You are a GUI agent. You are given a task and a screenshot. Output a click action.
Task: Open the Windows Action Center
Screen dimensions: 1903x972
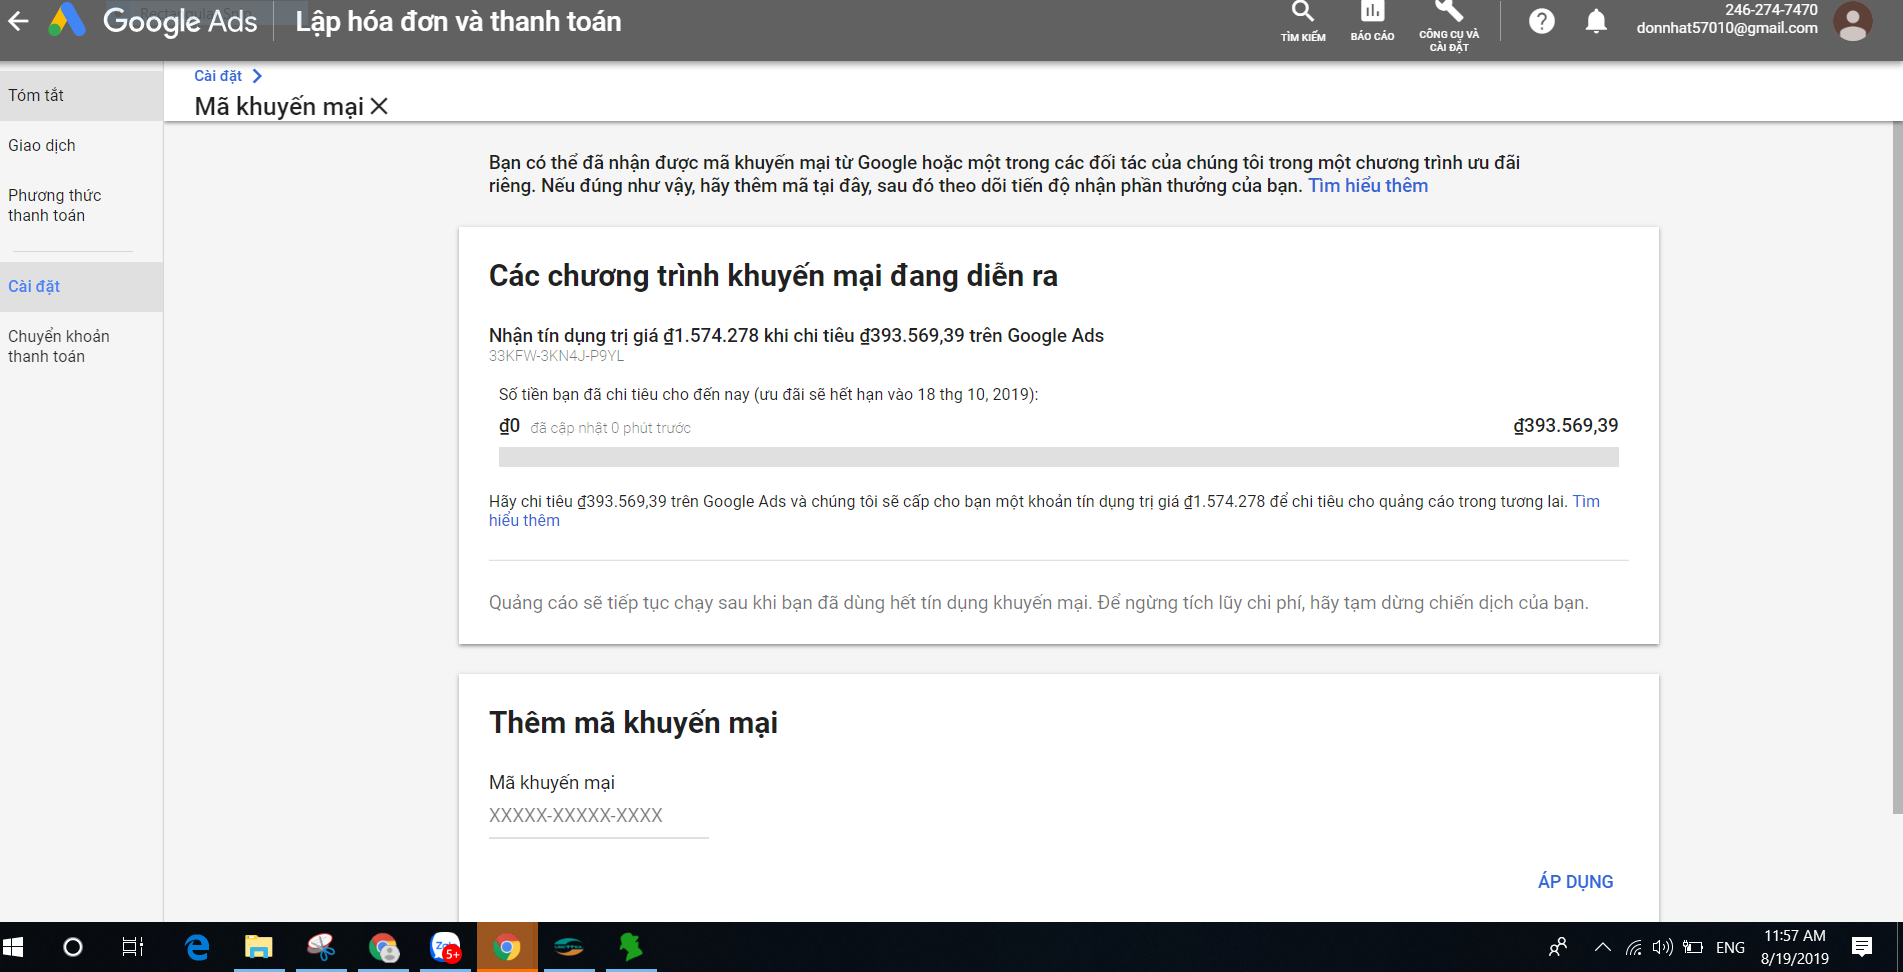click(1862, 947)
